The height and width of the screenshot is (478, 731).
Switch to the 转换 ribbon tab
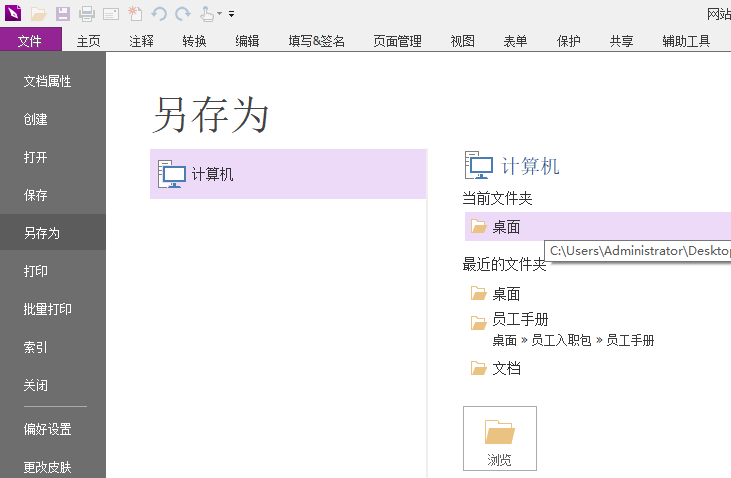coord(194,41)
